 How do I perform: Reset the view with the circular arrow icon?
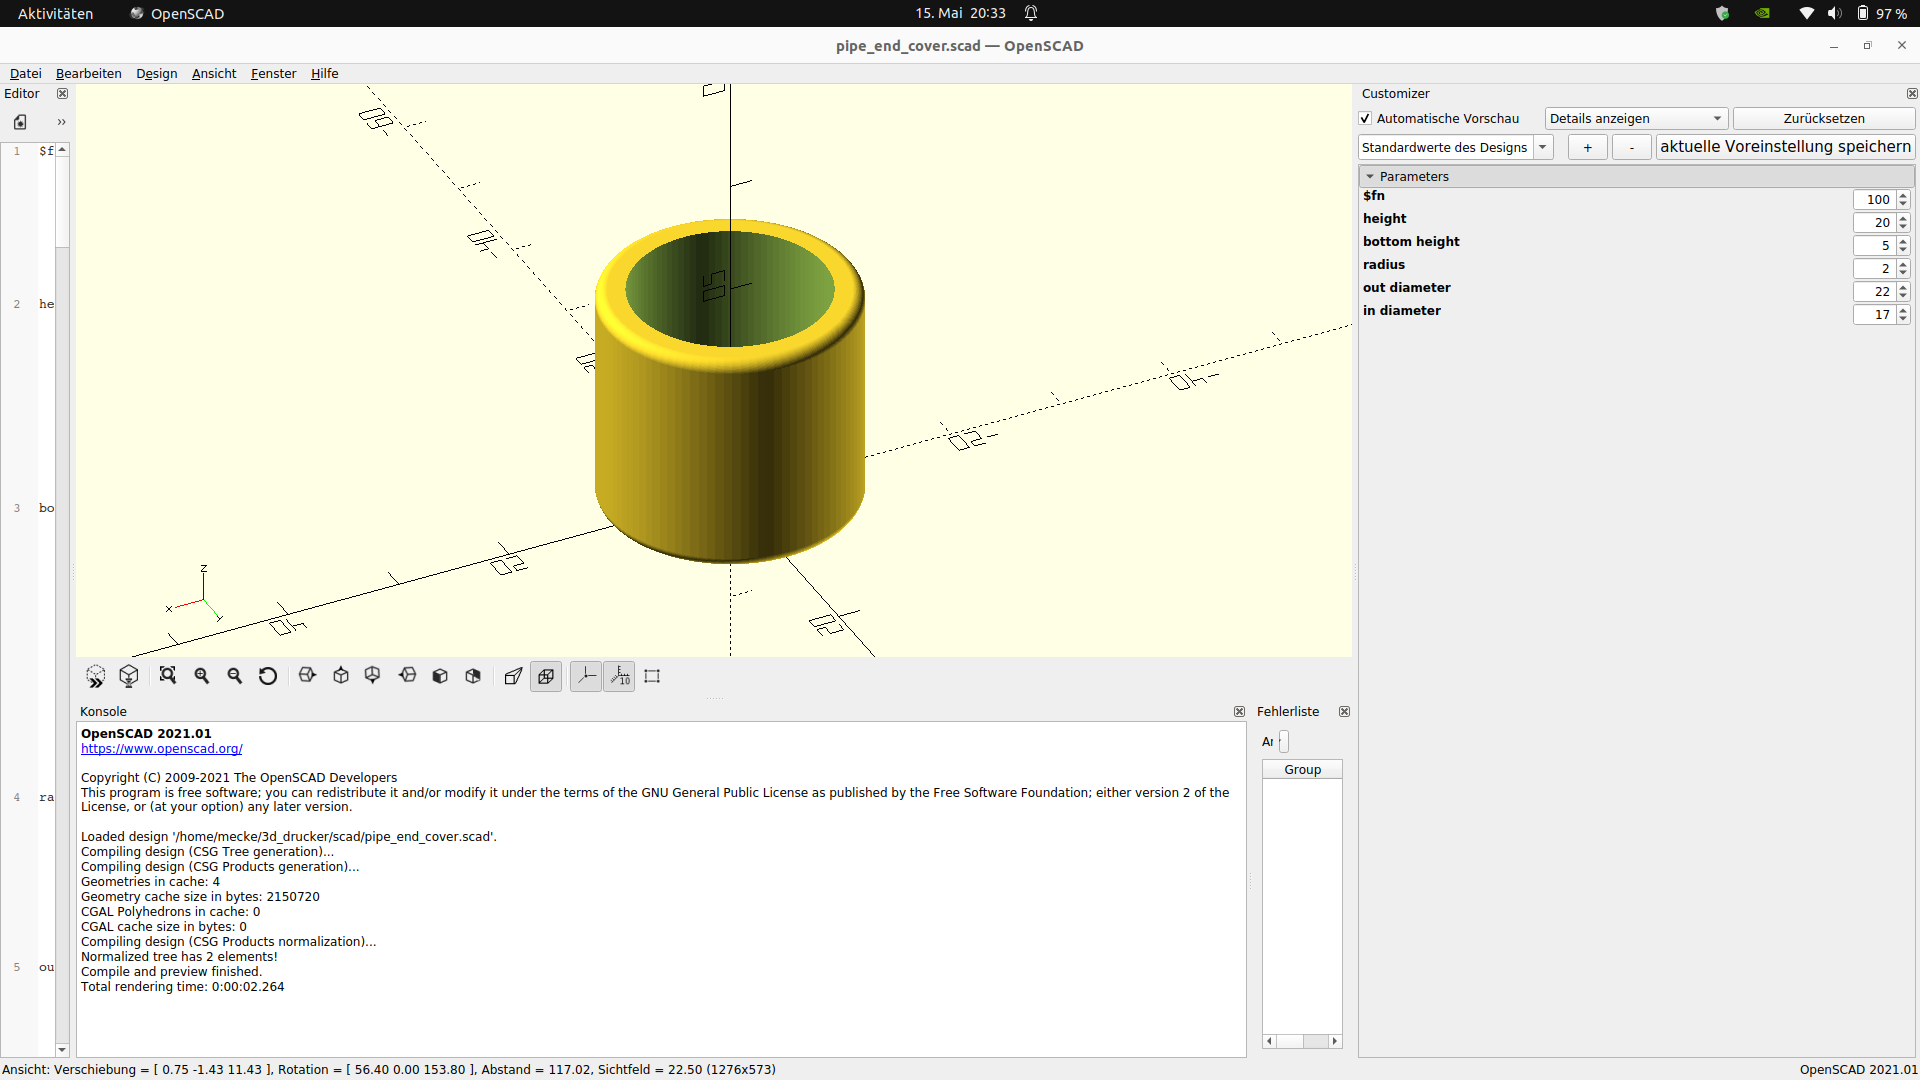[267, 676]
